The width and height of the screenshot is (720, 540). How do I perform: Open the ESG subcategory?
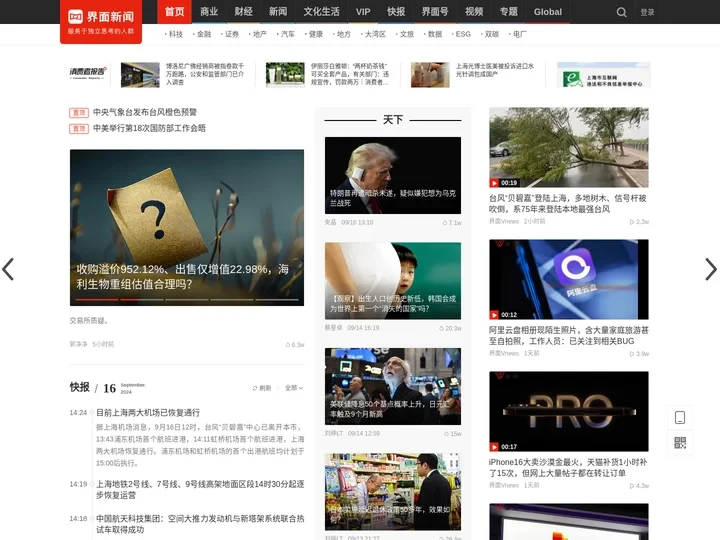tap(461, 34)
